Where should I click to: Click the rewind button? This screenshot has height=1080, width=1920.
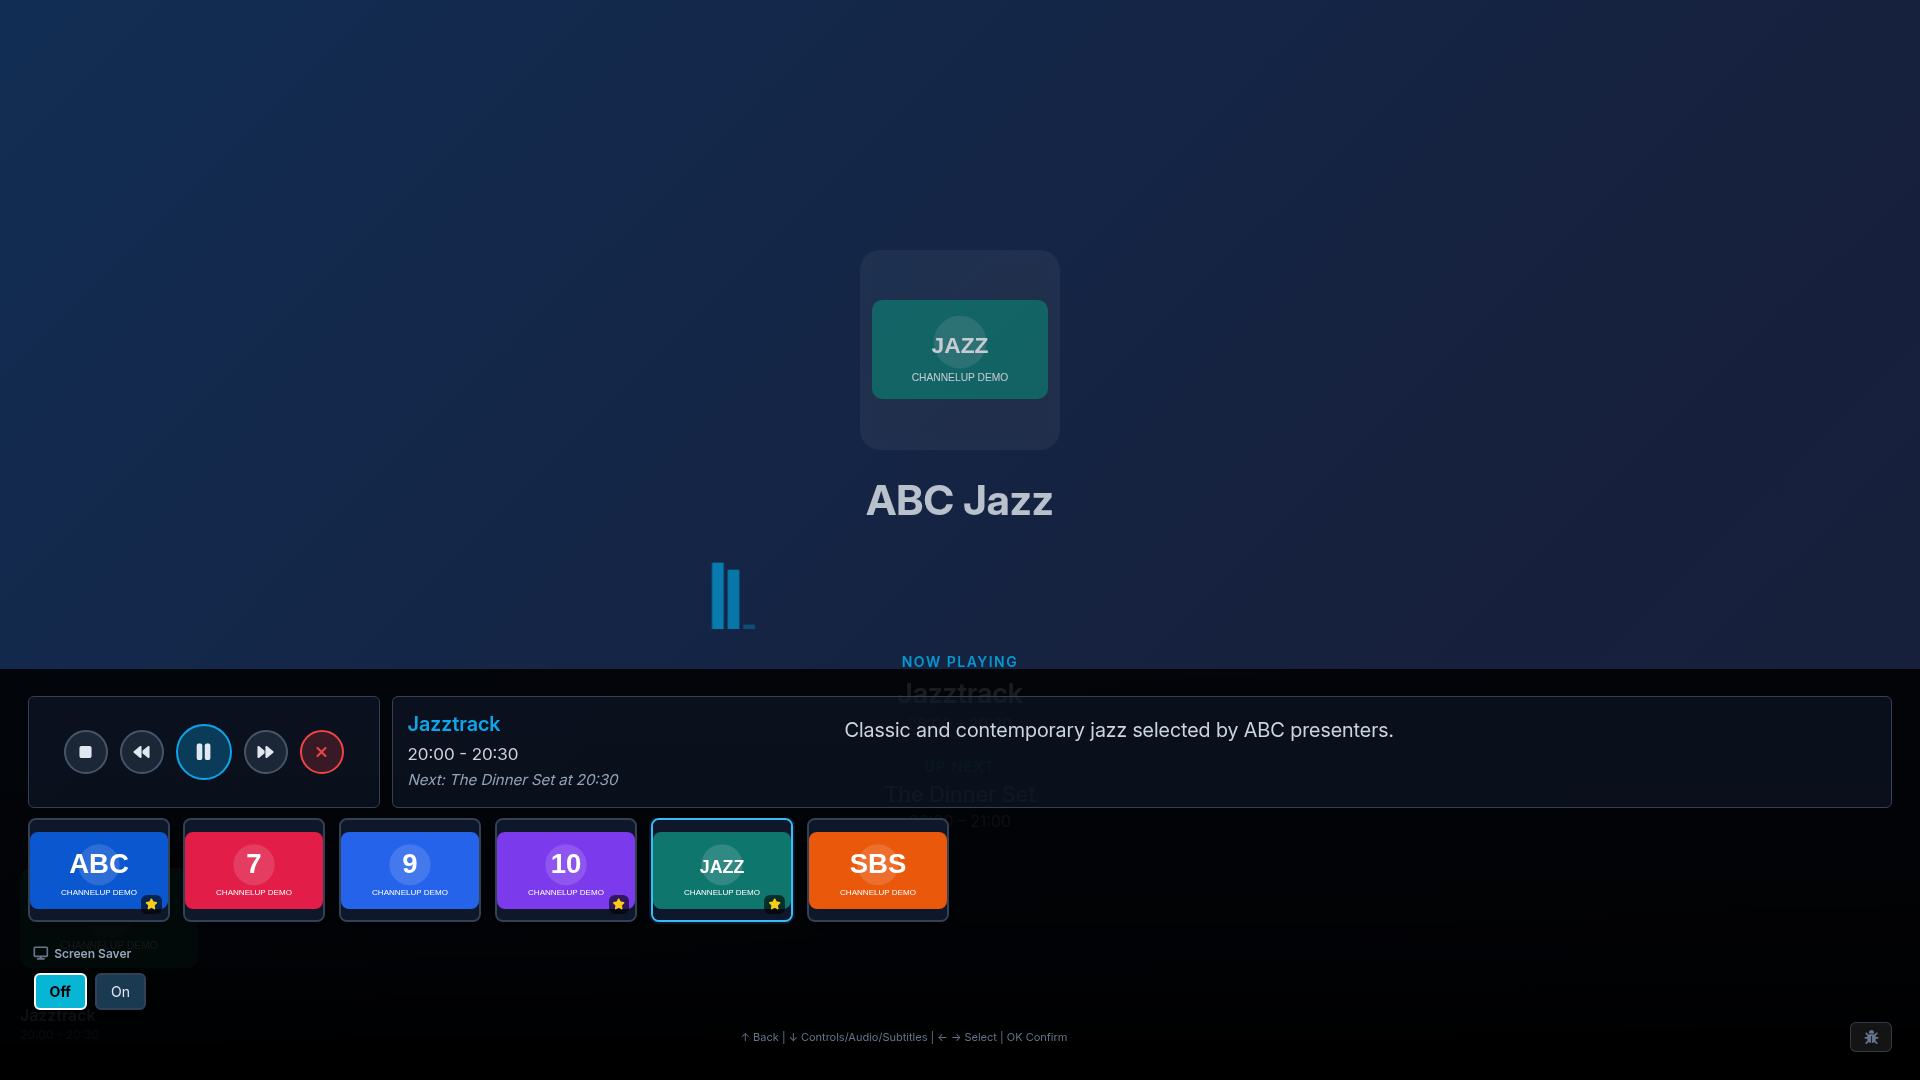142,752
